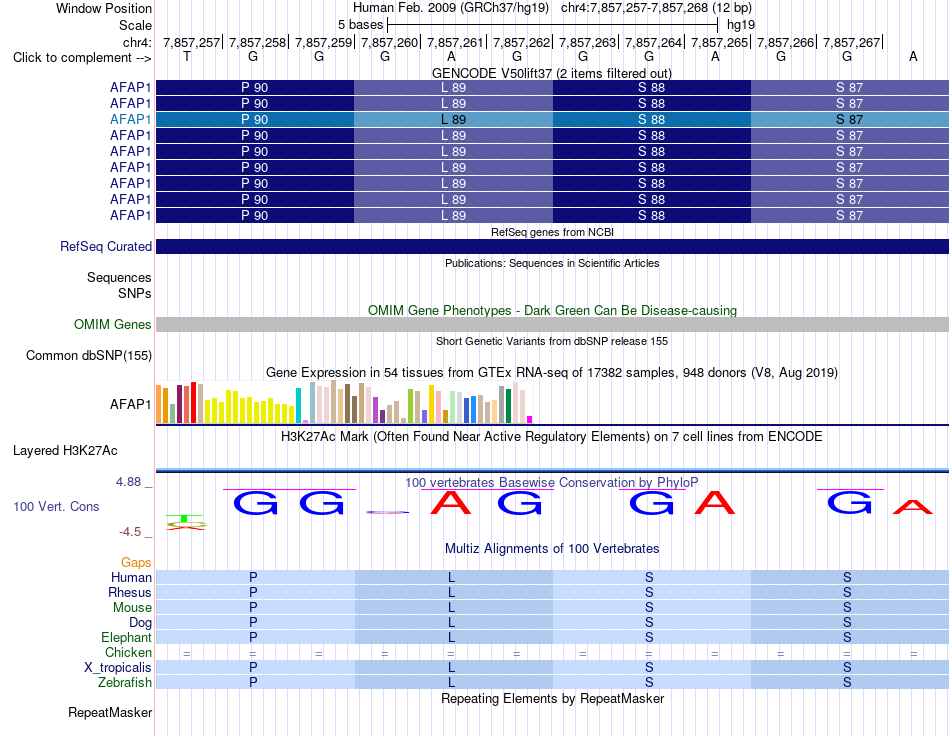This screenshot has height=736, width=950.
Task: Click the 'Human' species label
Action: [131, 577]
